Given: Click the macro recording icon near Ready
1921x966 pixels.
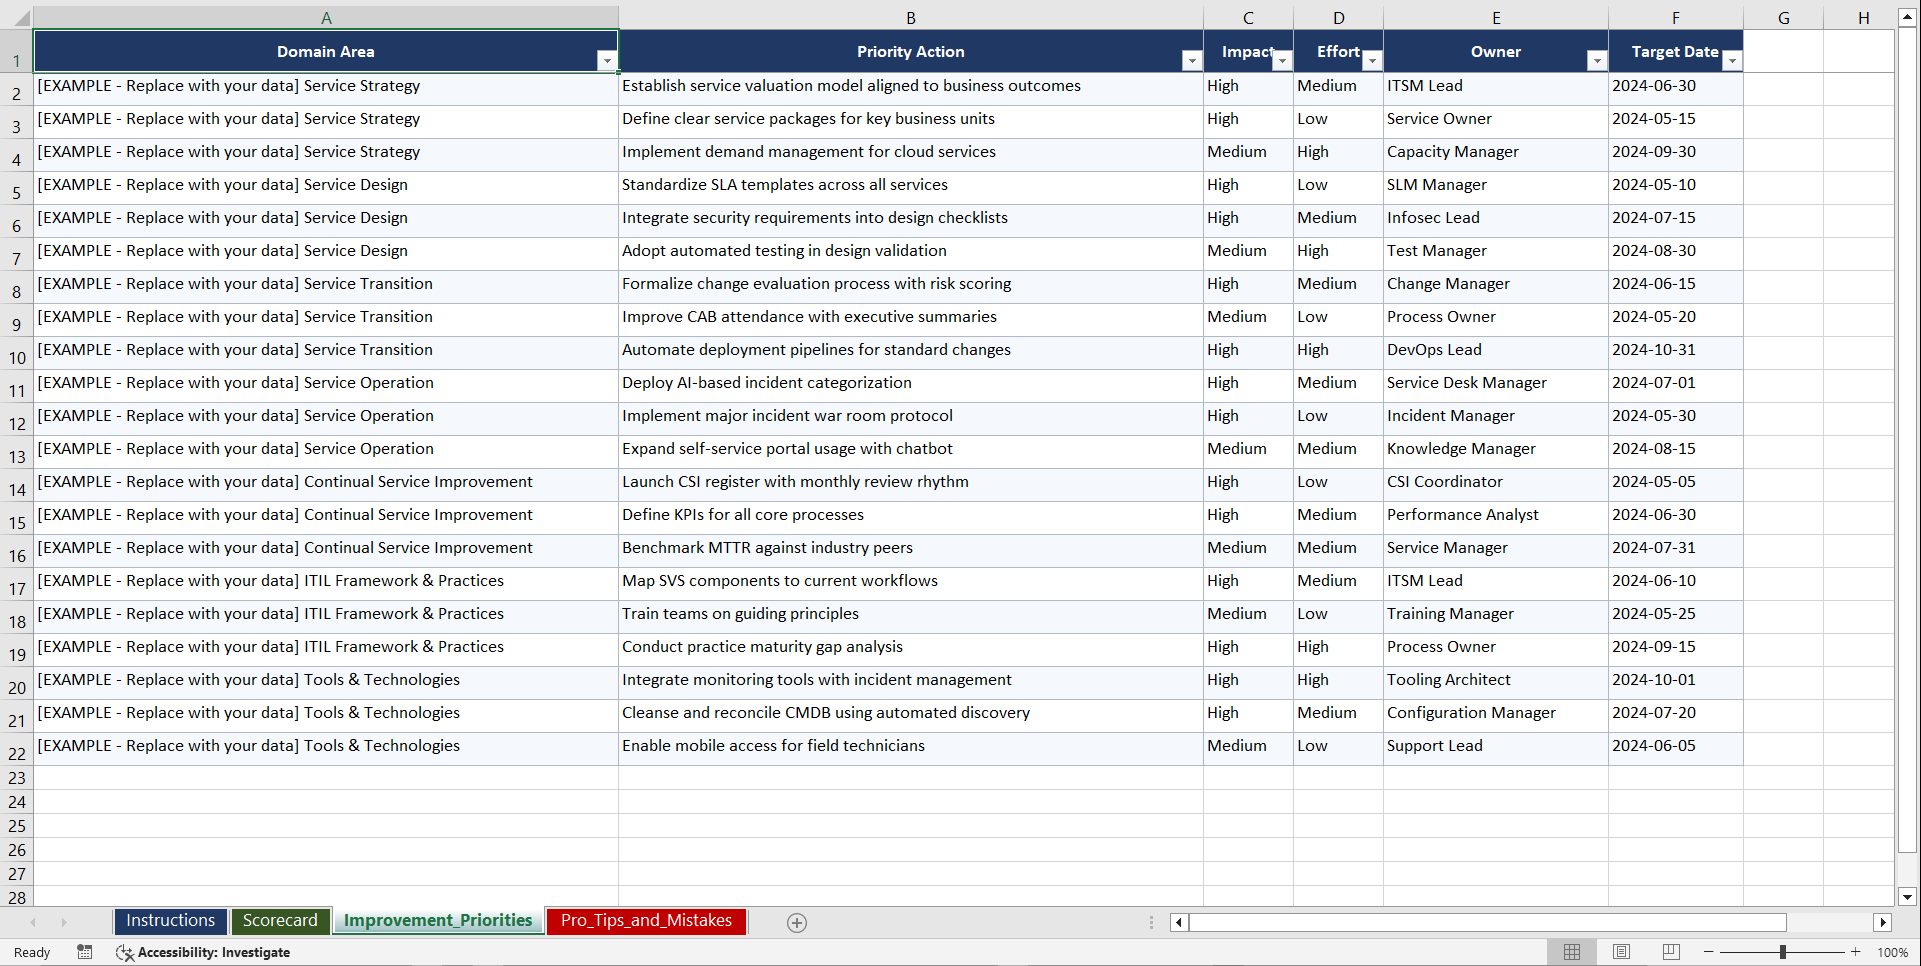Looking at the screenshot, I should click(x=85, y=952).
